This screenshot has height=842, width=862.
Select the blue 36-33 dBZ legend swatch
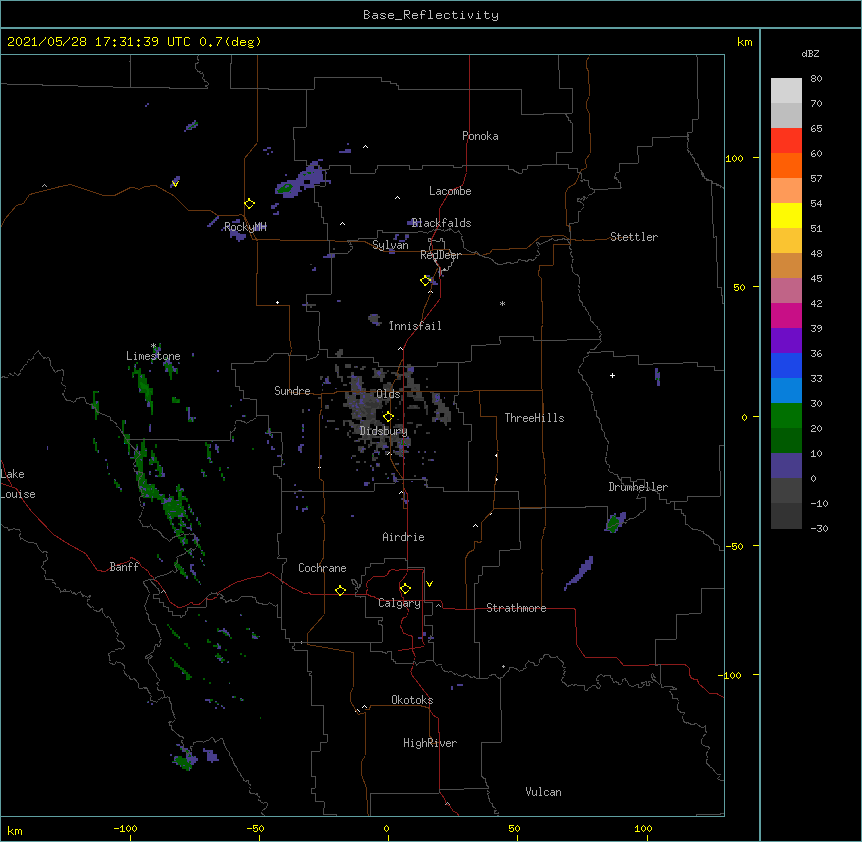[786, 365]
